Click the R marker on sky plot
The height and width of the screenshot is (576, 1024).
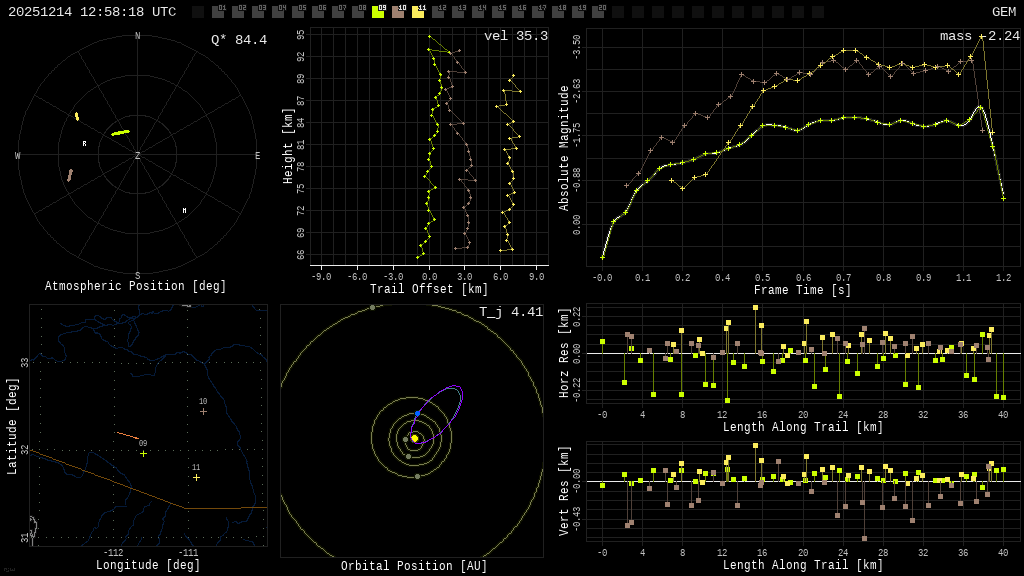click(84, 144)
